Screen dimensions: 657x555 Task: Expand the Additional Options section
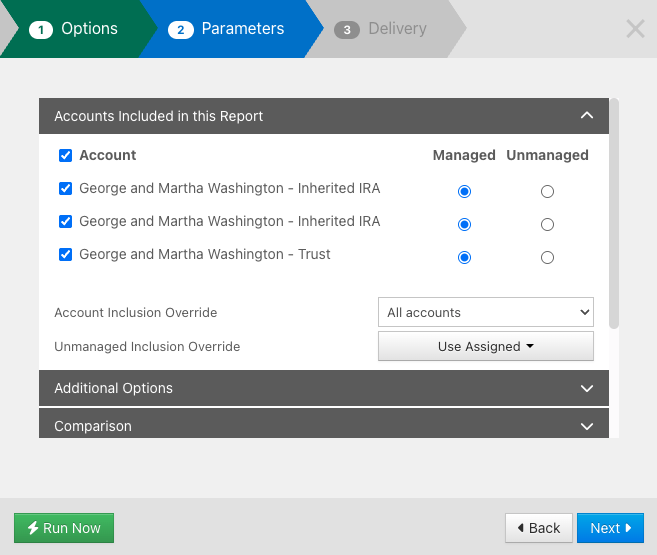323,388
